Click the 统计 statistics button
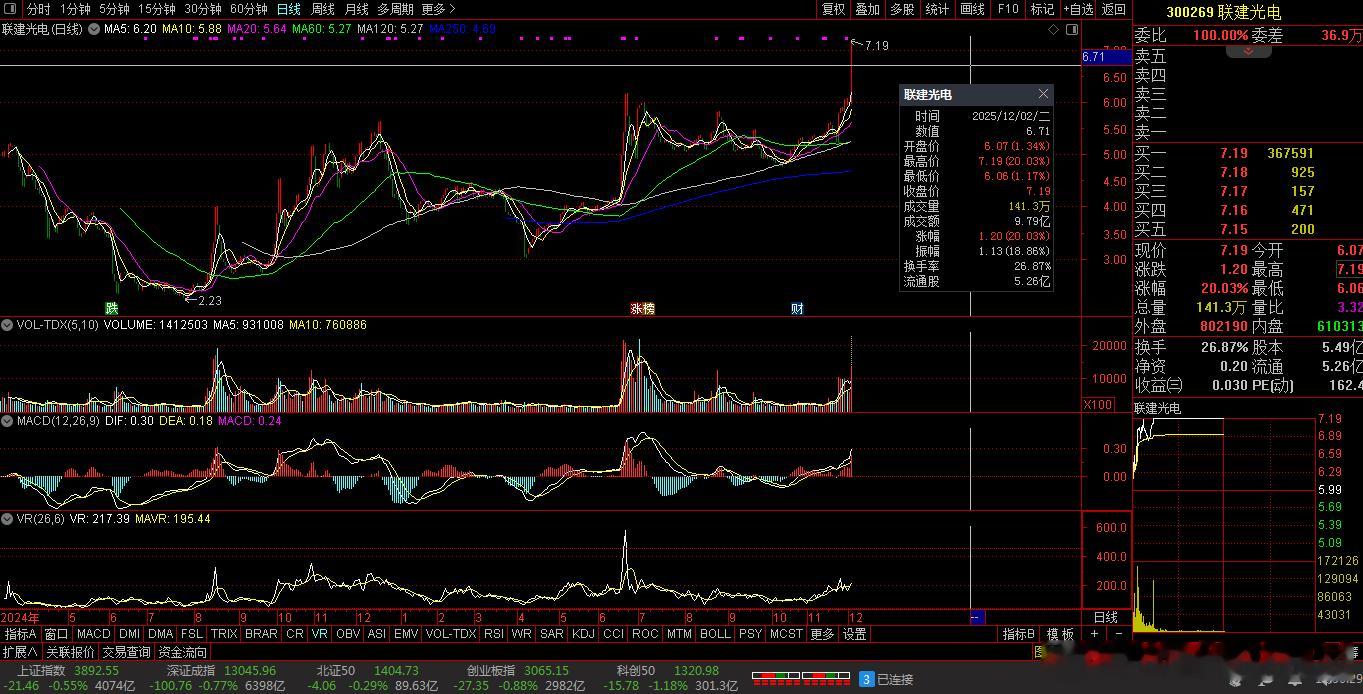This screenshot has height=694, width=1363. click(937, 9)
